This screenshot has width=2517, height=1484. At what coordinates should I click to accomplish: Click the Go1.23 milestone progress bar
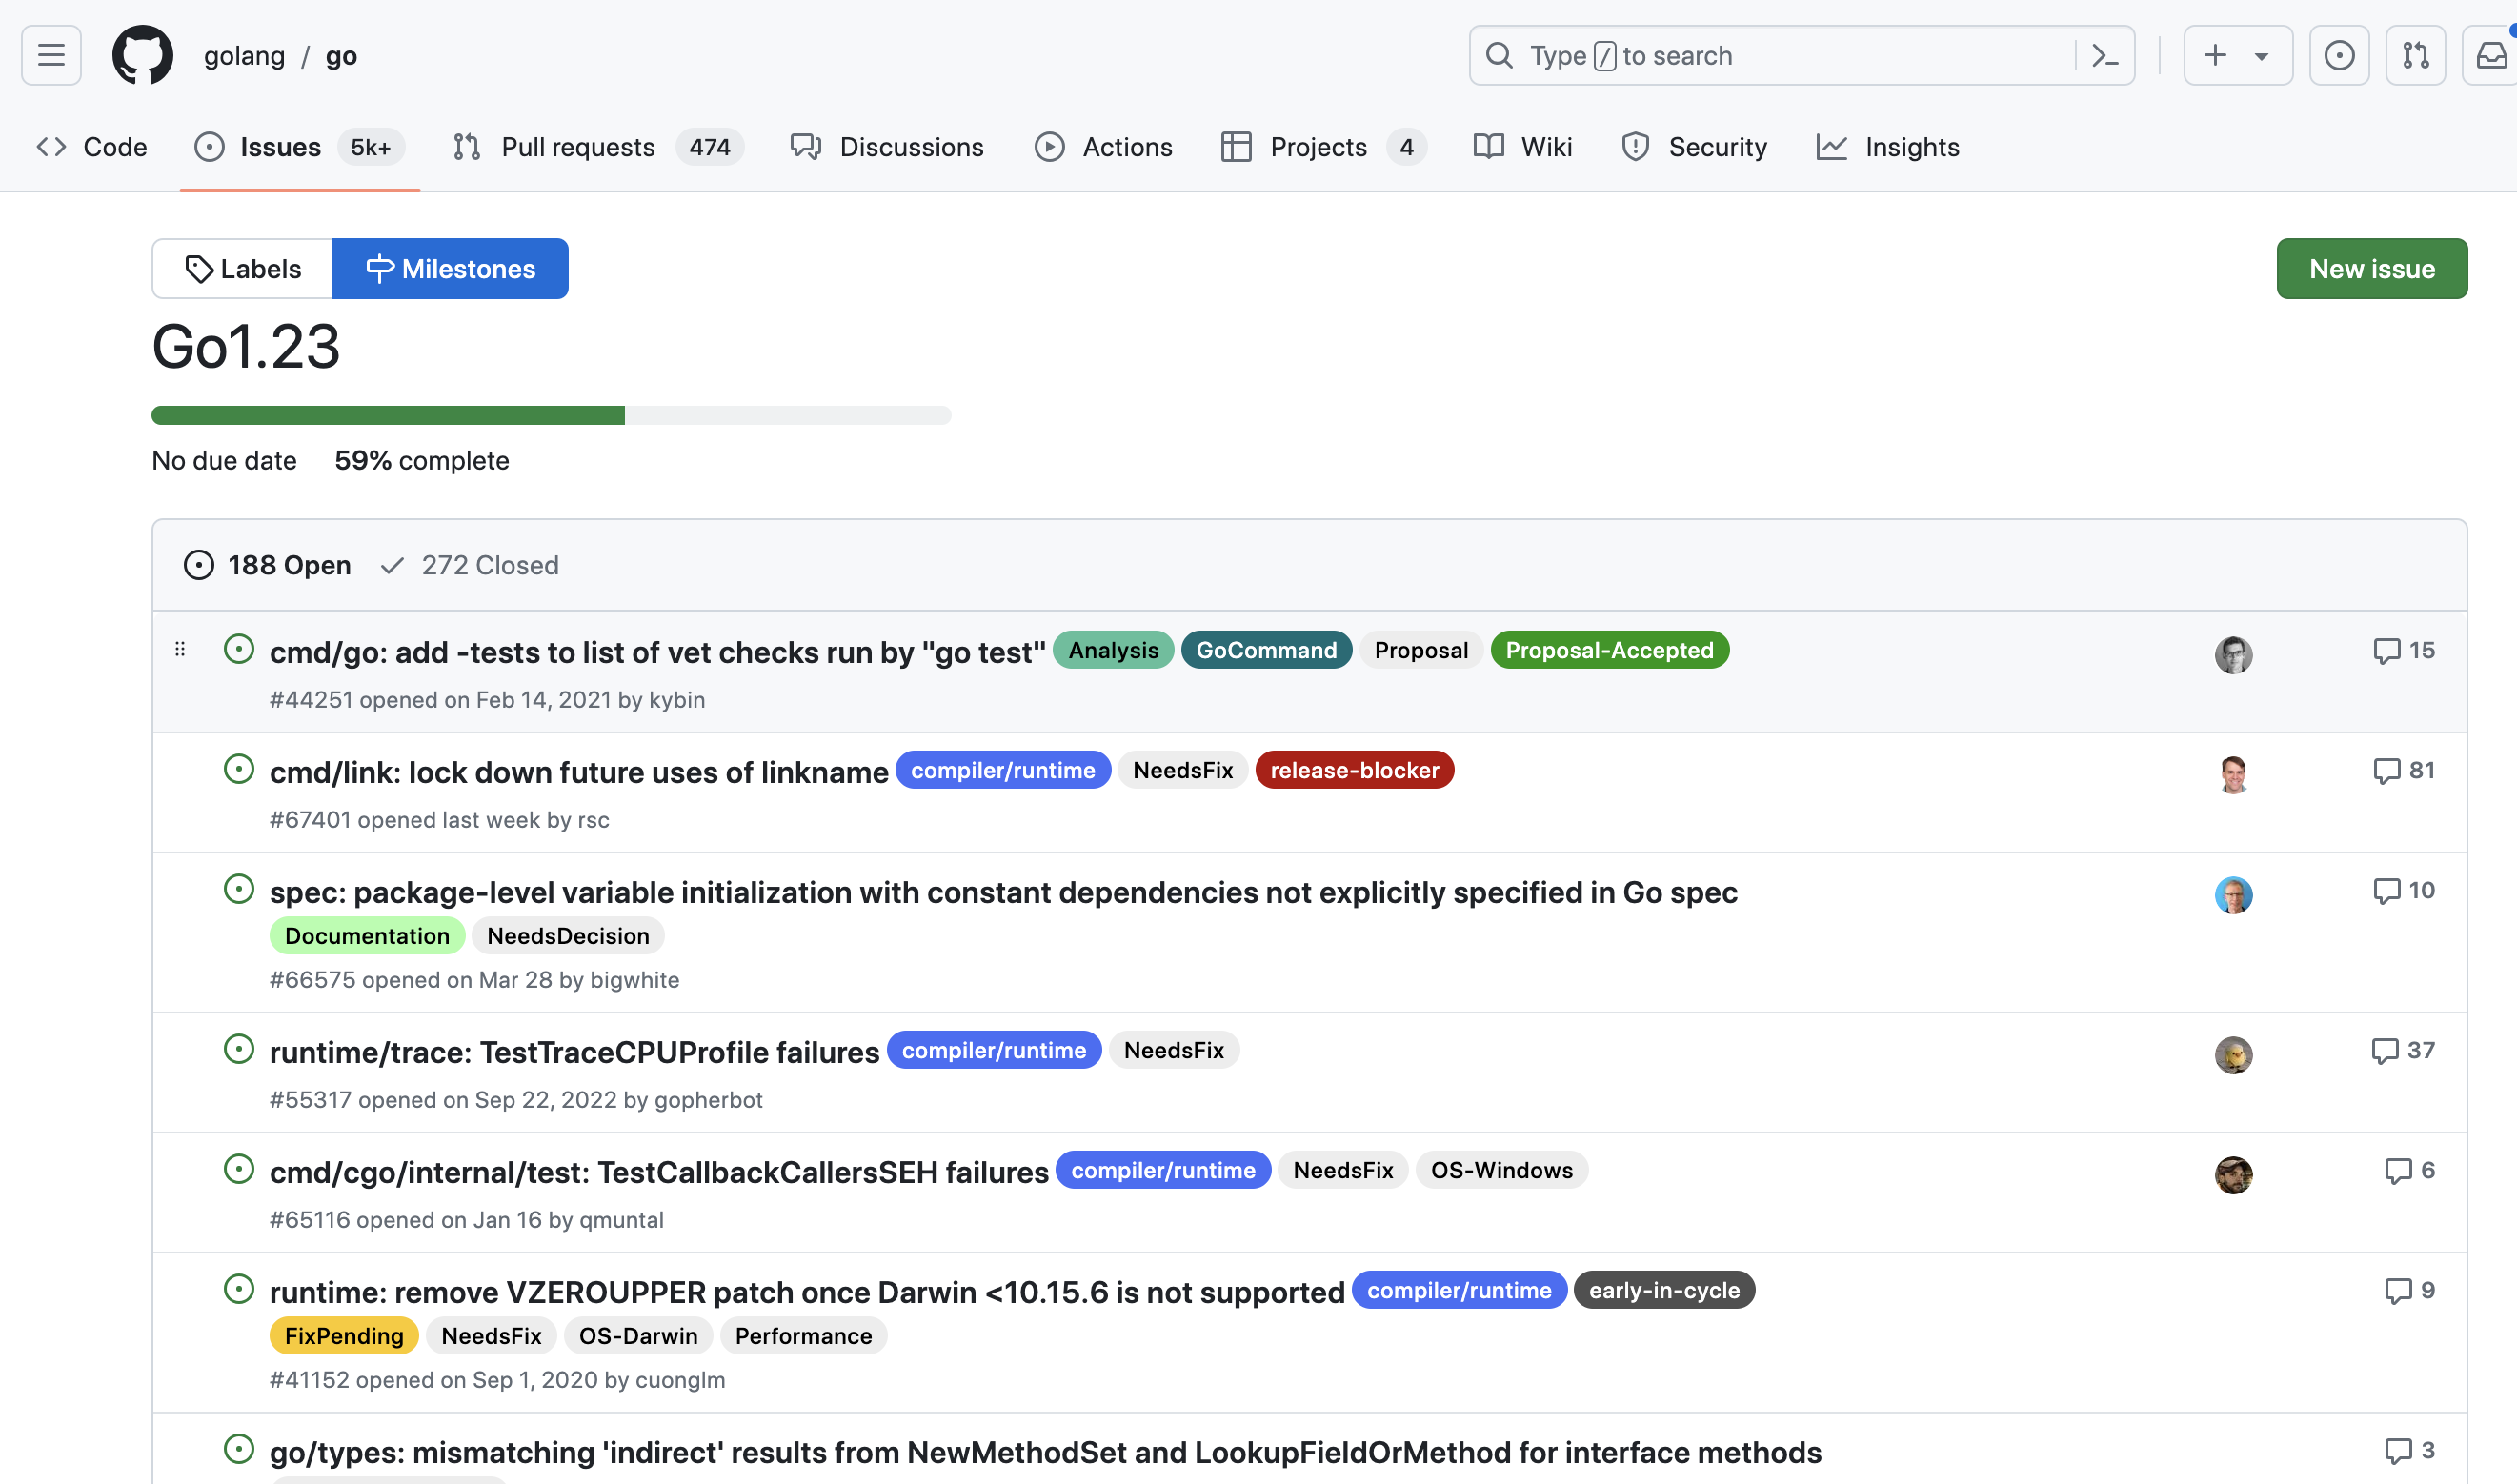(x=551, y=416)
